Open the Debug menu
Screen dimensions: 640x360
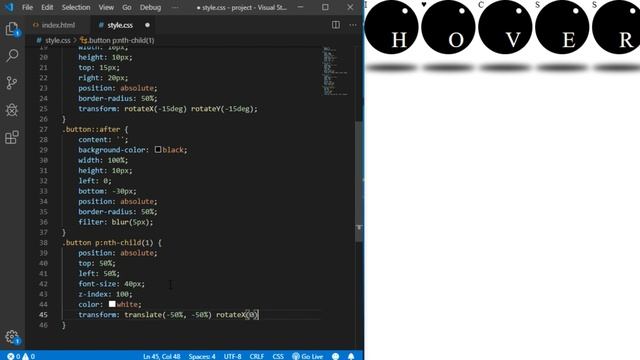tap(150, 7)
